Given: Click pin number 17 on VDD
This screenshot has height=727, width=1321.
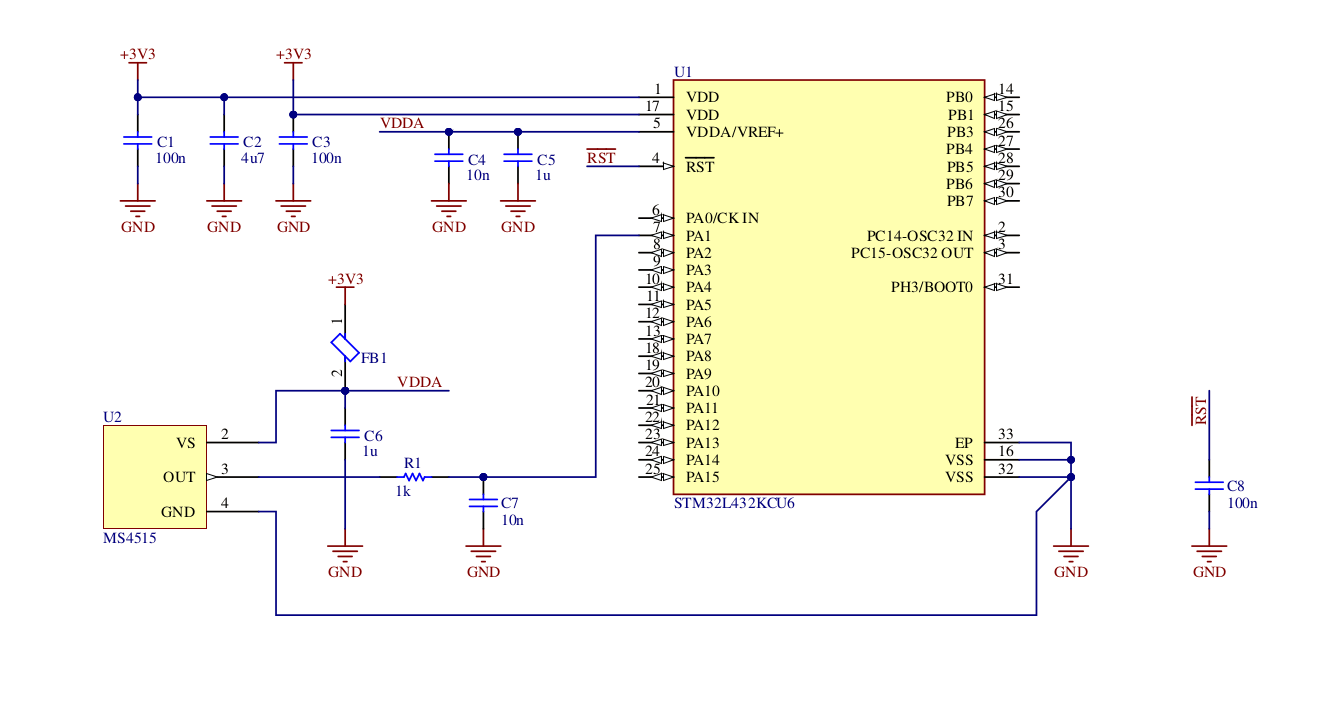Looking at the screenshot, I should tap(652, 106).
